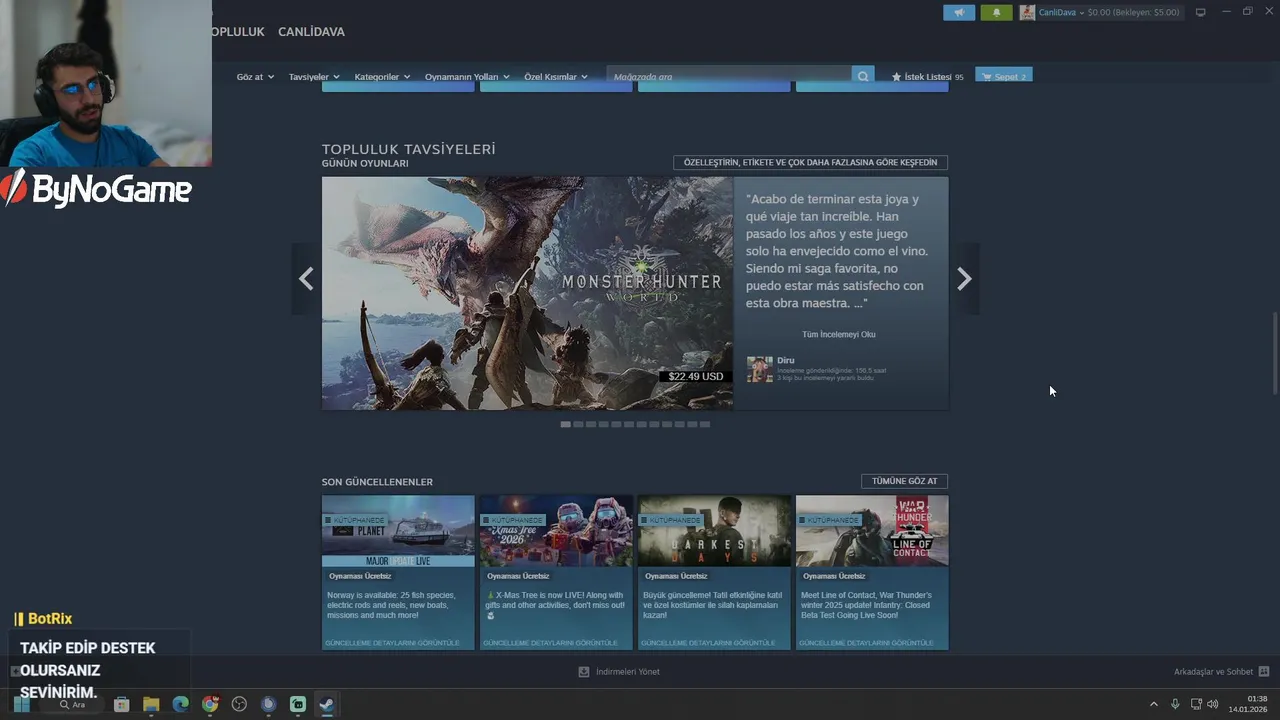Viewport: 1280px width, 720px height.
Task: Open File Explorer from taskbar
Action: click(151, 704)
